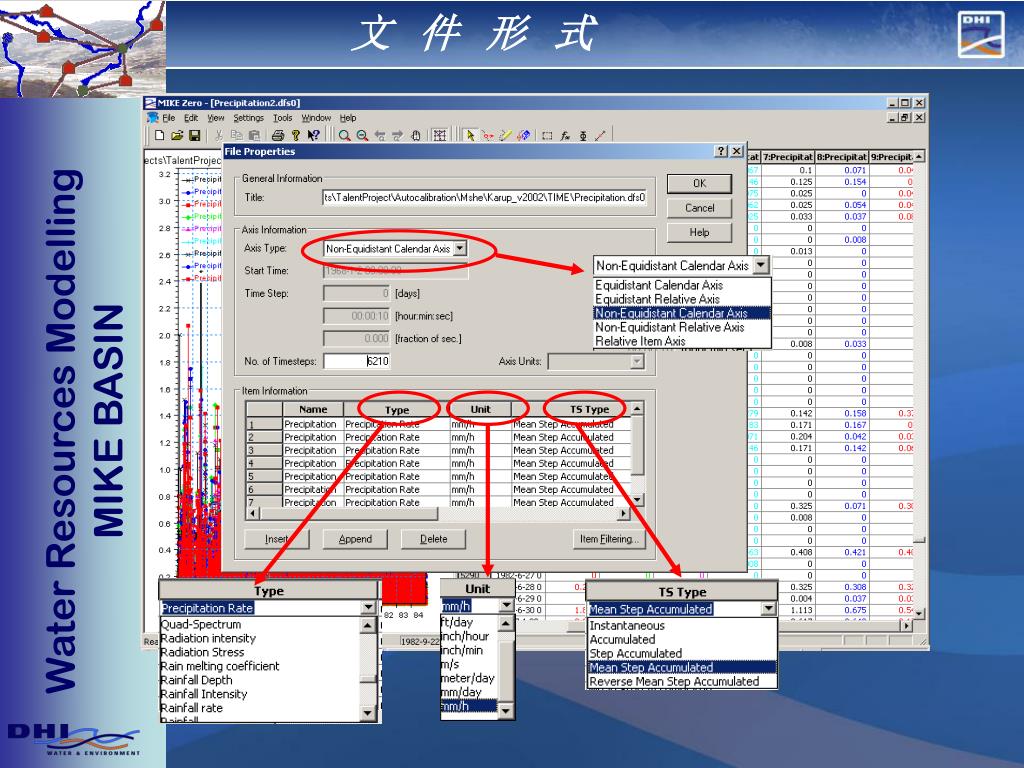Open the enlarged TS Type dropdown arrow
The width and height of the screenshot is (1024, 768).
(769, 609)
